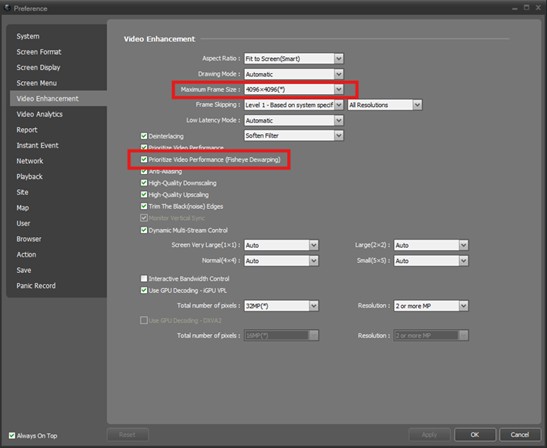547x448 pixels.
Task: Toggle High-Quality Downscaling checkbox
Action: pos(144,183)
